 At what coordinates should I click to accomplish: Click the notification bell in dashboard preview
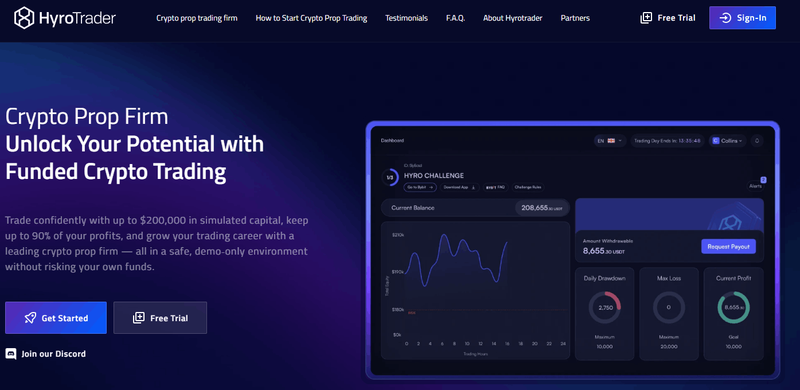click(757, 140)
